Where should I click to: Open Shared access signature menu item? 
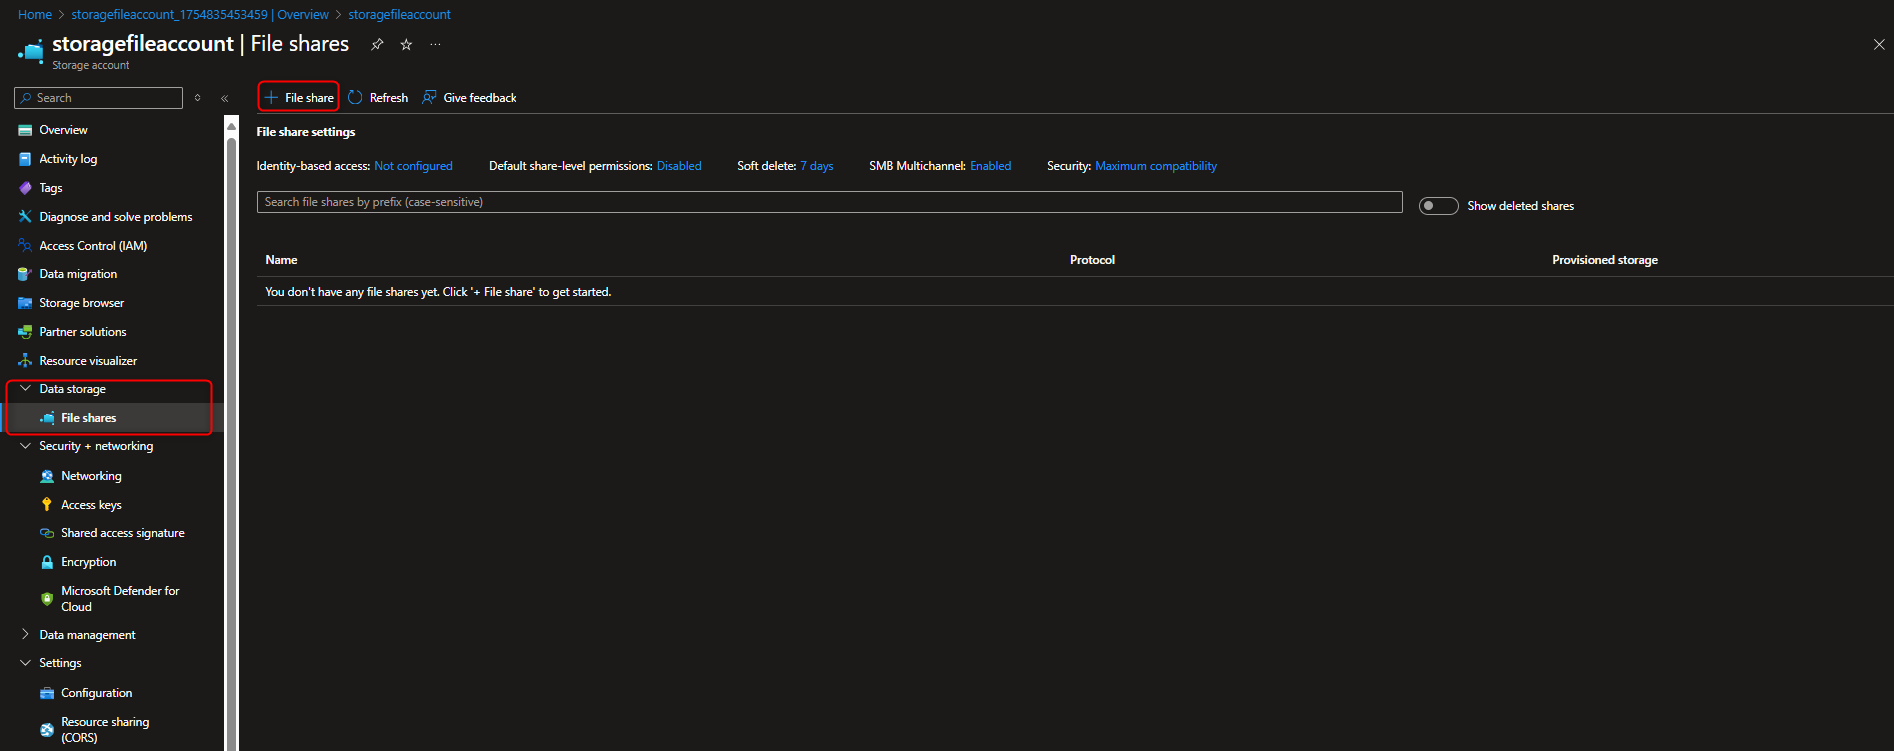[x=123, y=533]
